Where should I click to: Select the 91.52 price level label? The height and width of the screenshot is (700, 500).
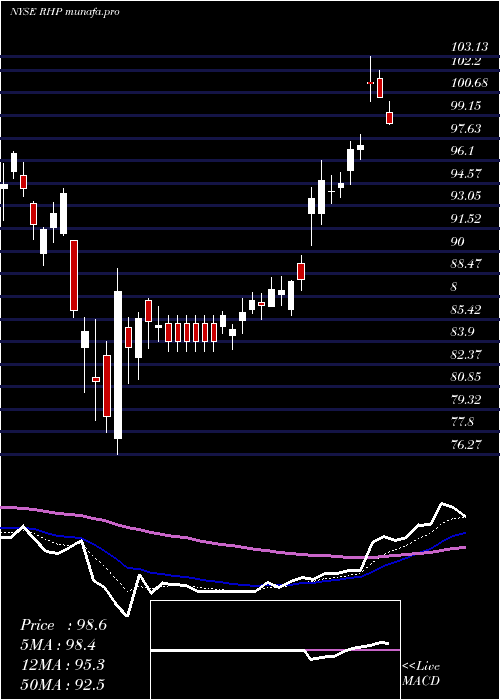point(467,219)
